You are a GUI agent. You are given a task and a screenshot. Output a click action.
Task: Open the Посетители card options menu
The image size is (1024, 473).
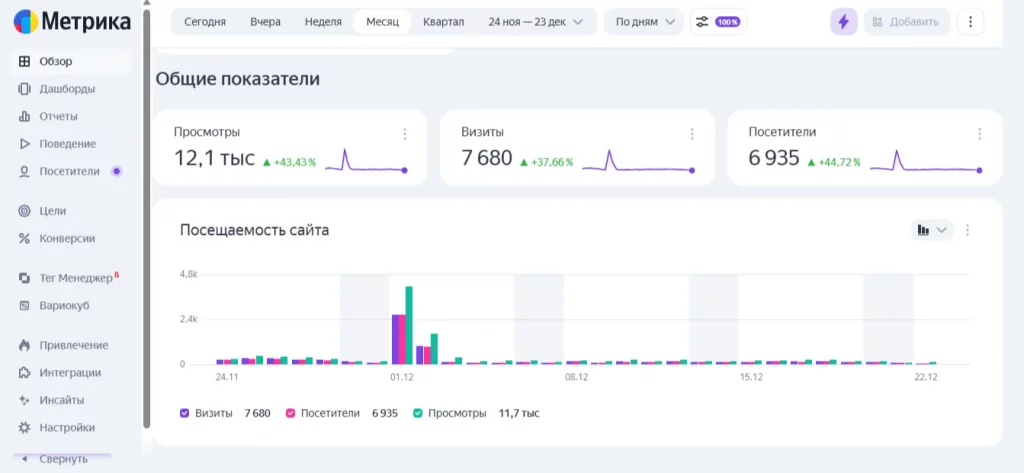[980, 134]
